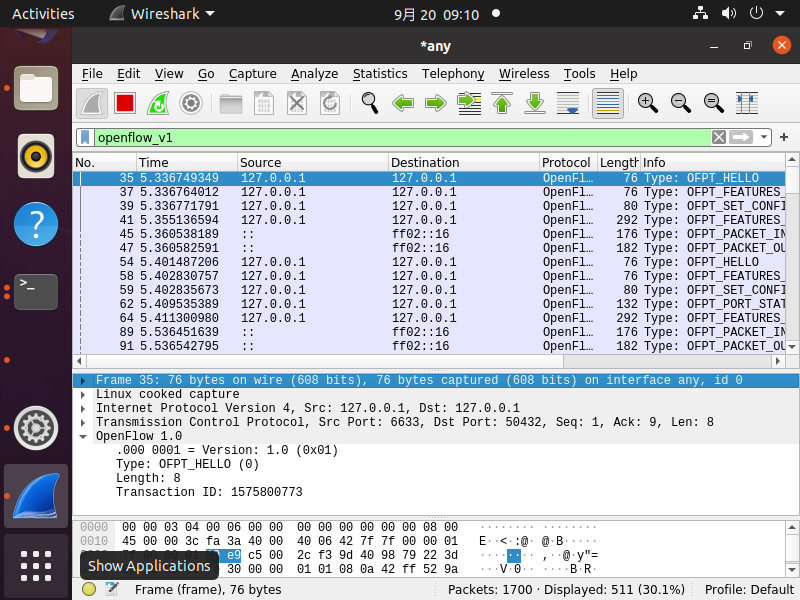Open the Statistics menu

click(380, 74)
